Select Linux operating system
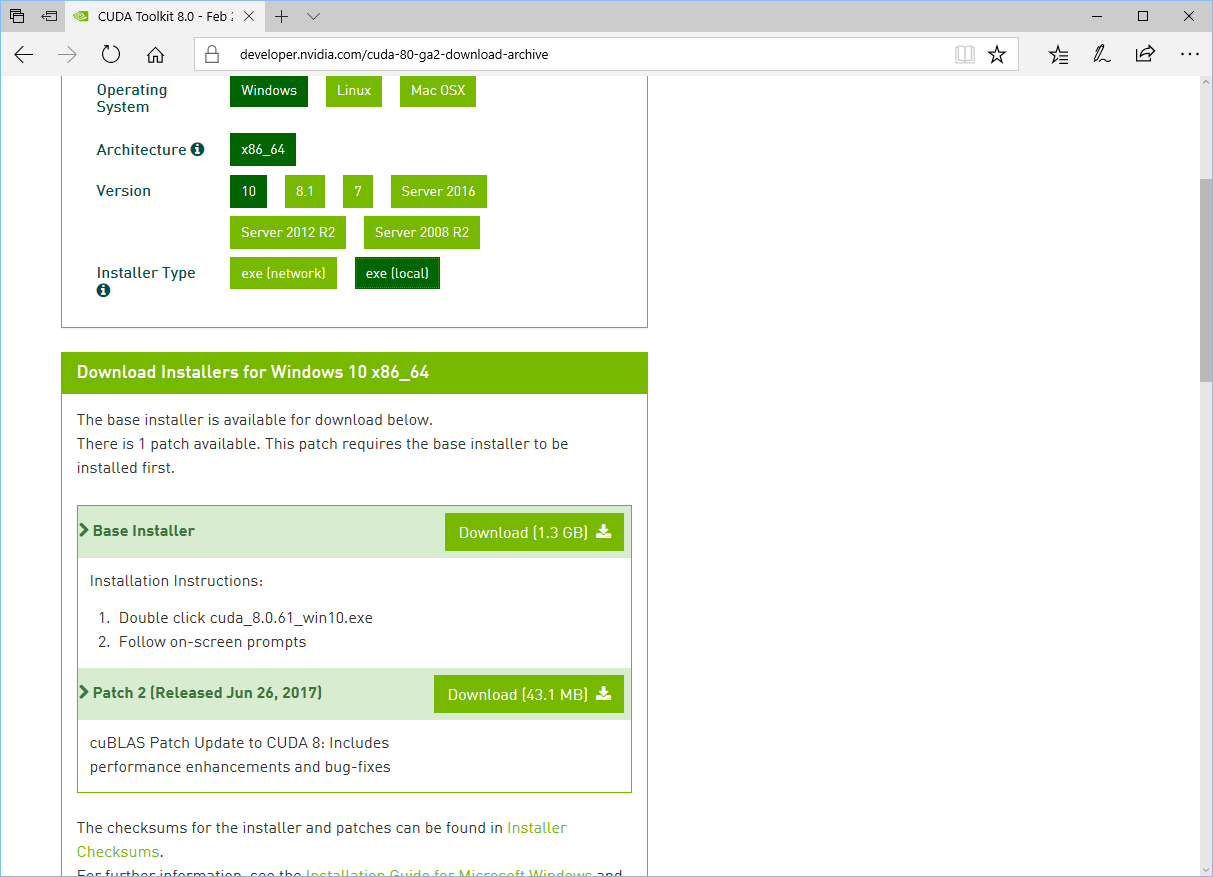This screenshot has width=1213, height=877. tap(354, 90)
